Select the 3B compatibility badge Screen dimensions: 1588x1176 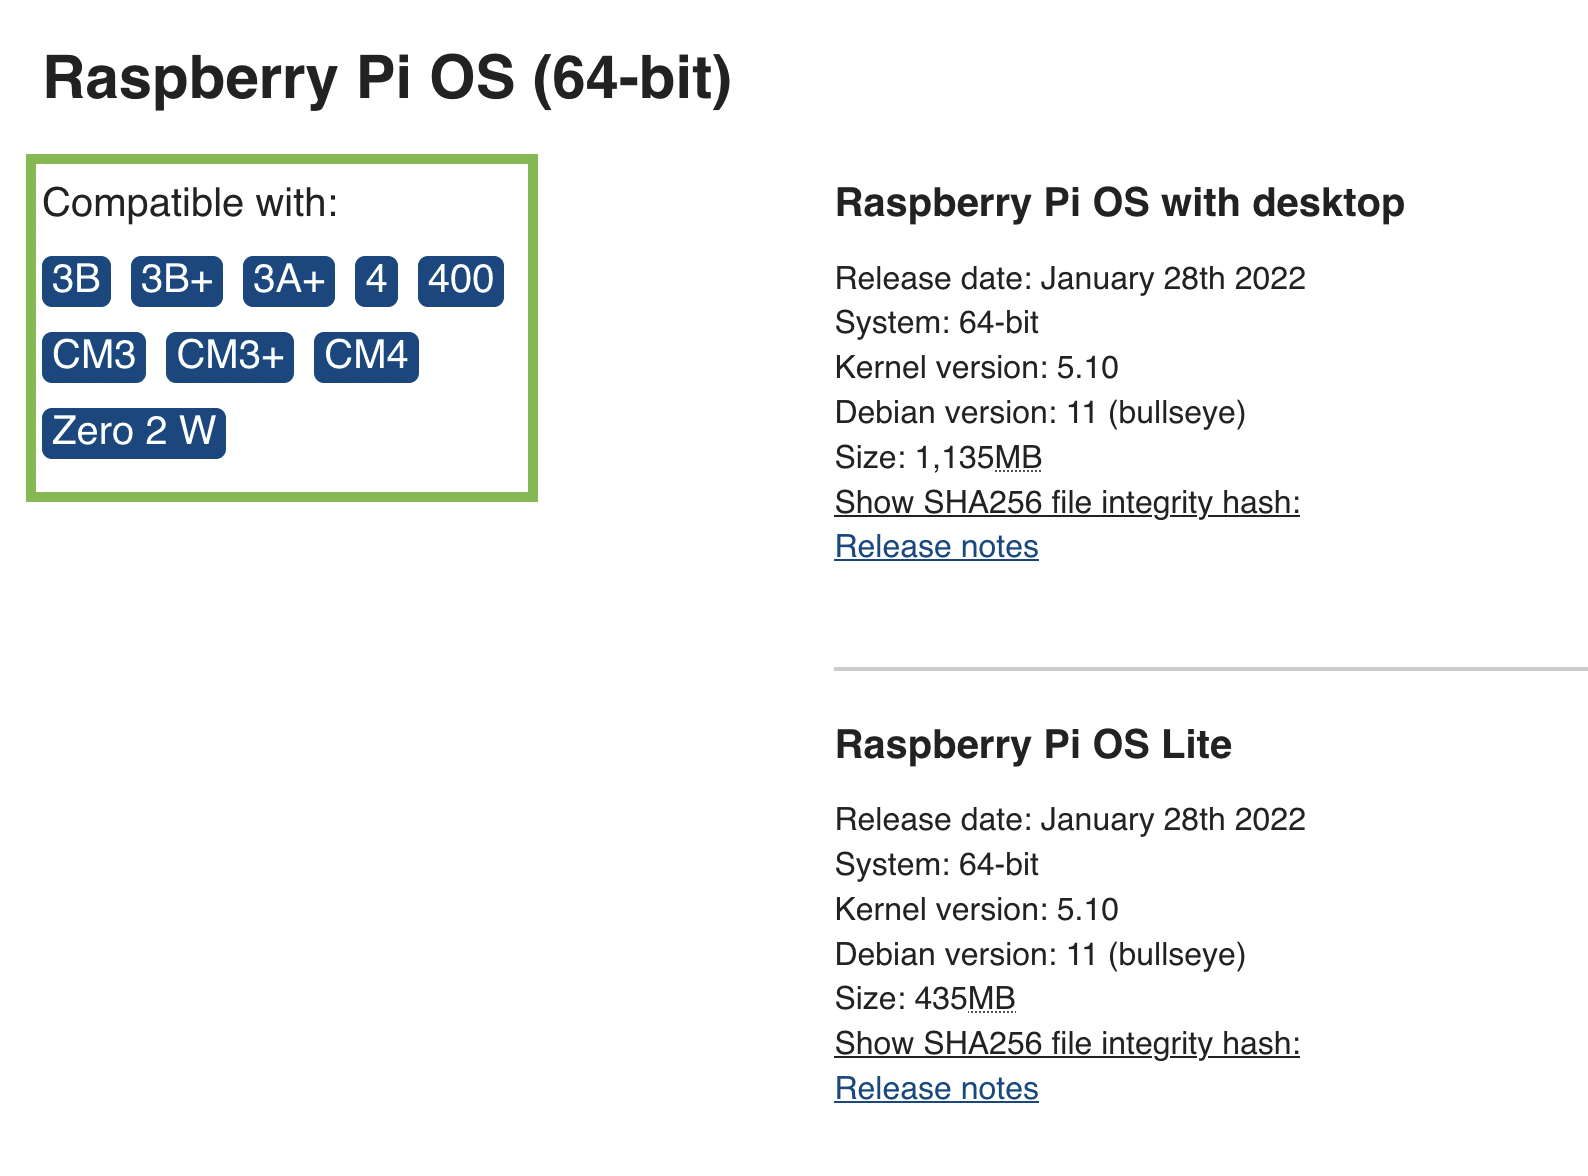coord(77,280)
